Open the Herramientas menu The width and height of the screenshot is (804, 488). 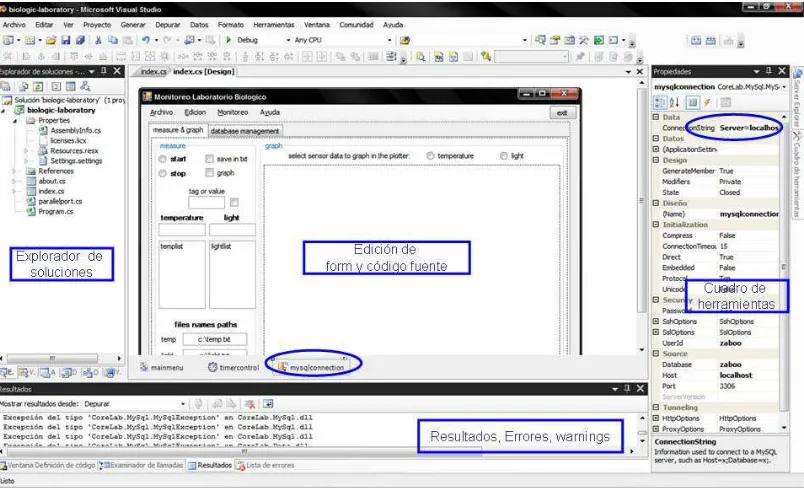click(x=274, y=25)
